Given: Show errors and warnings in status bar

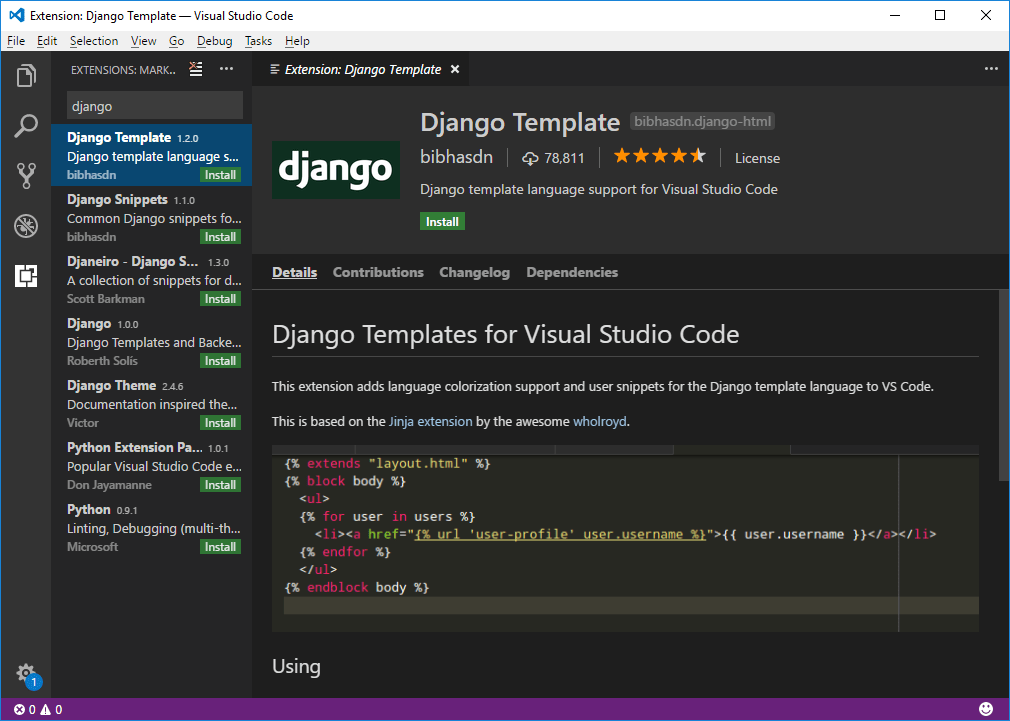Looking at the screenshot, I should pyautogui.click(x=38, y=709).
